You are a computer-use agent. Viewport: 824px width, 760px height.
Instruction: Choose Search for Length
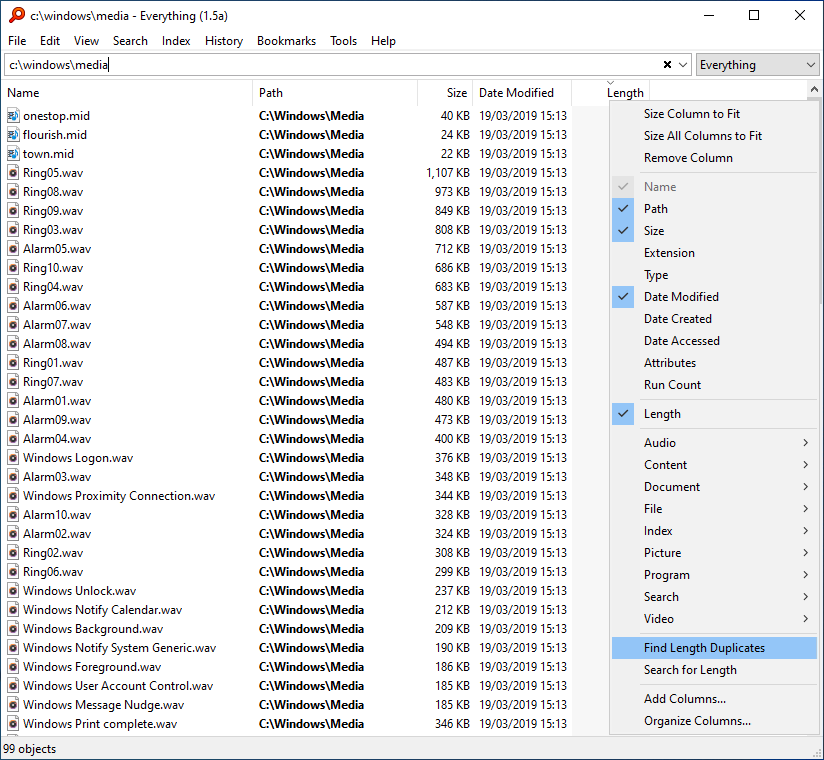(x=714, y=670)
